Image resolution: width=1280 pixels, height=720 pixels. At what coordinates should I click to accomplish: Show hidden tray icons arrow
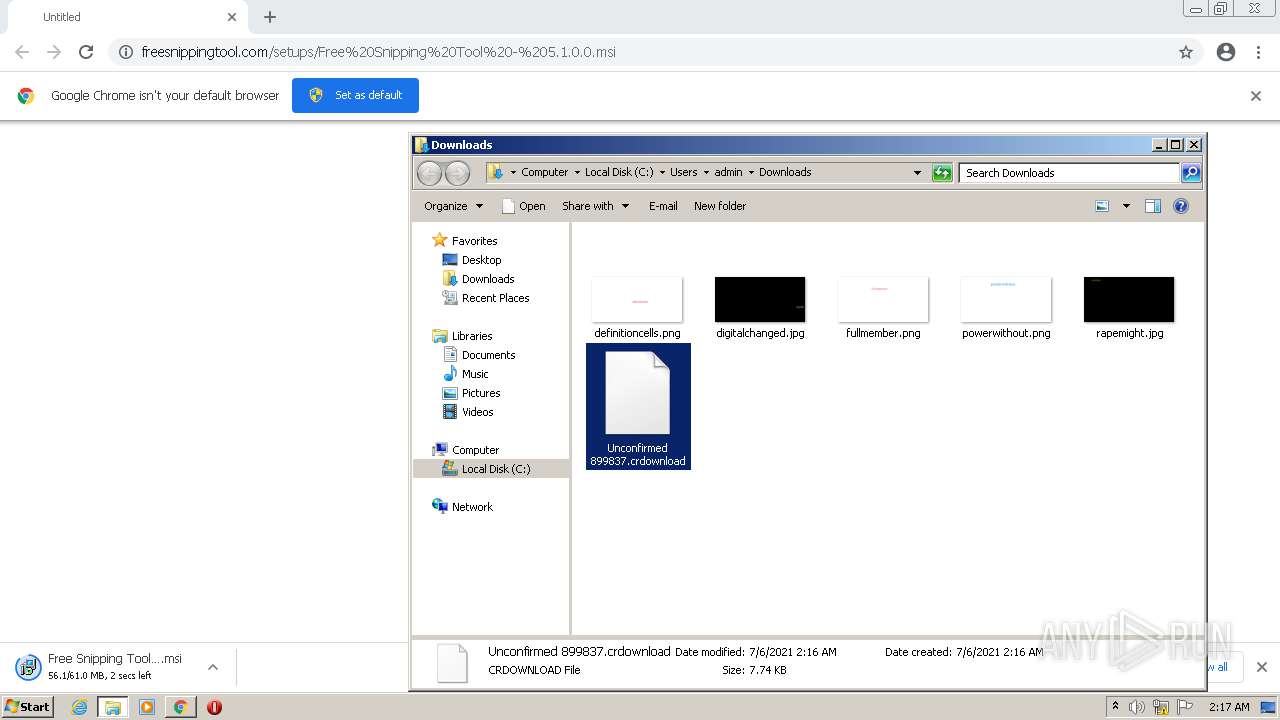pyautogui.click(x=1115, y=707)
